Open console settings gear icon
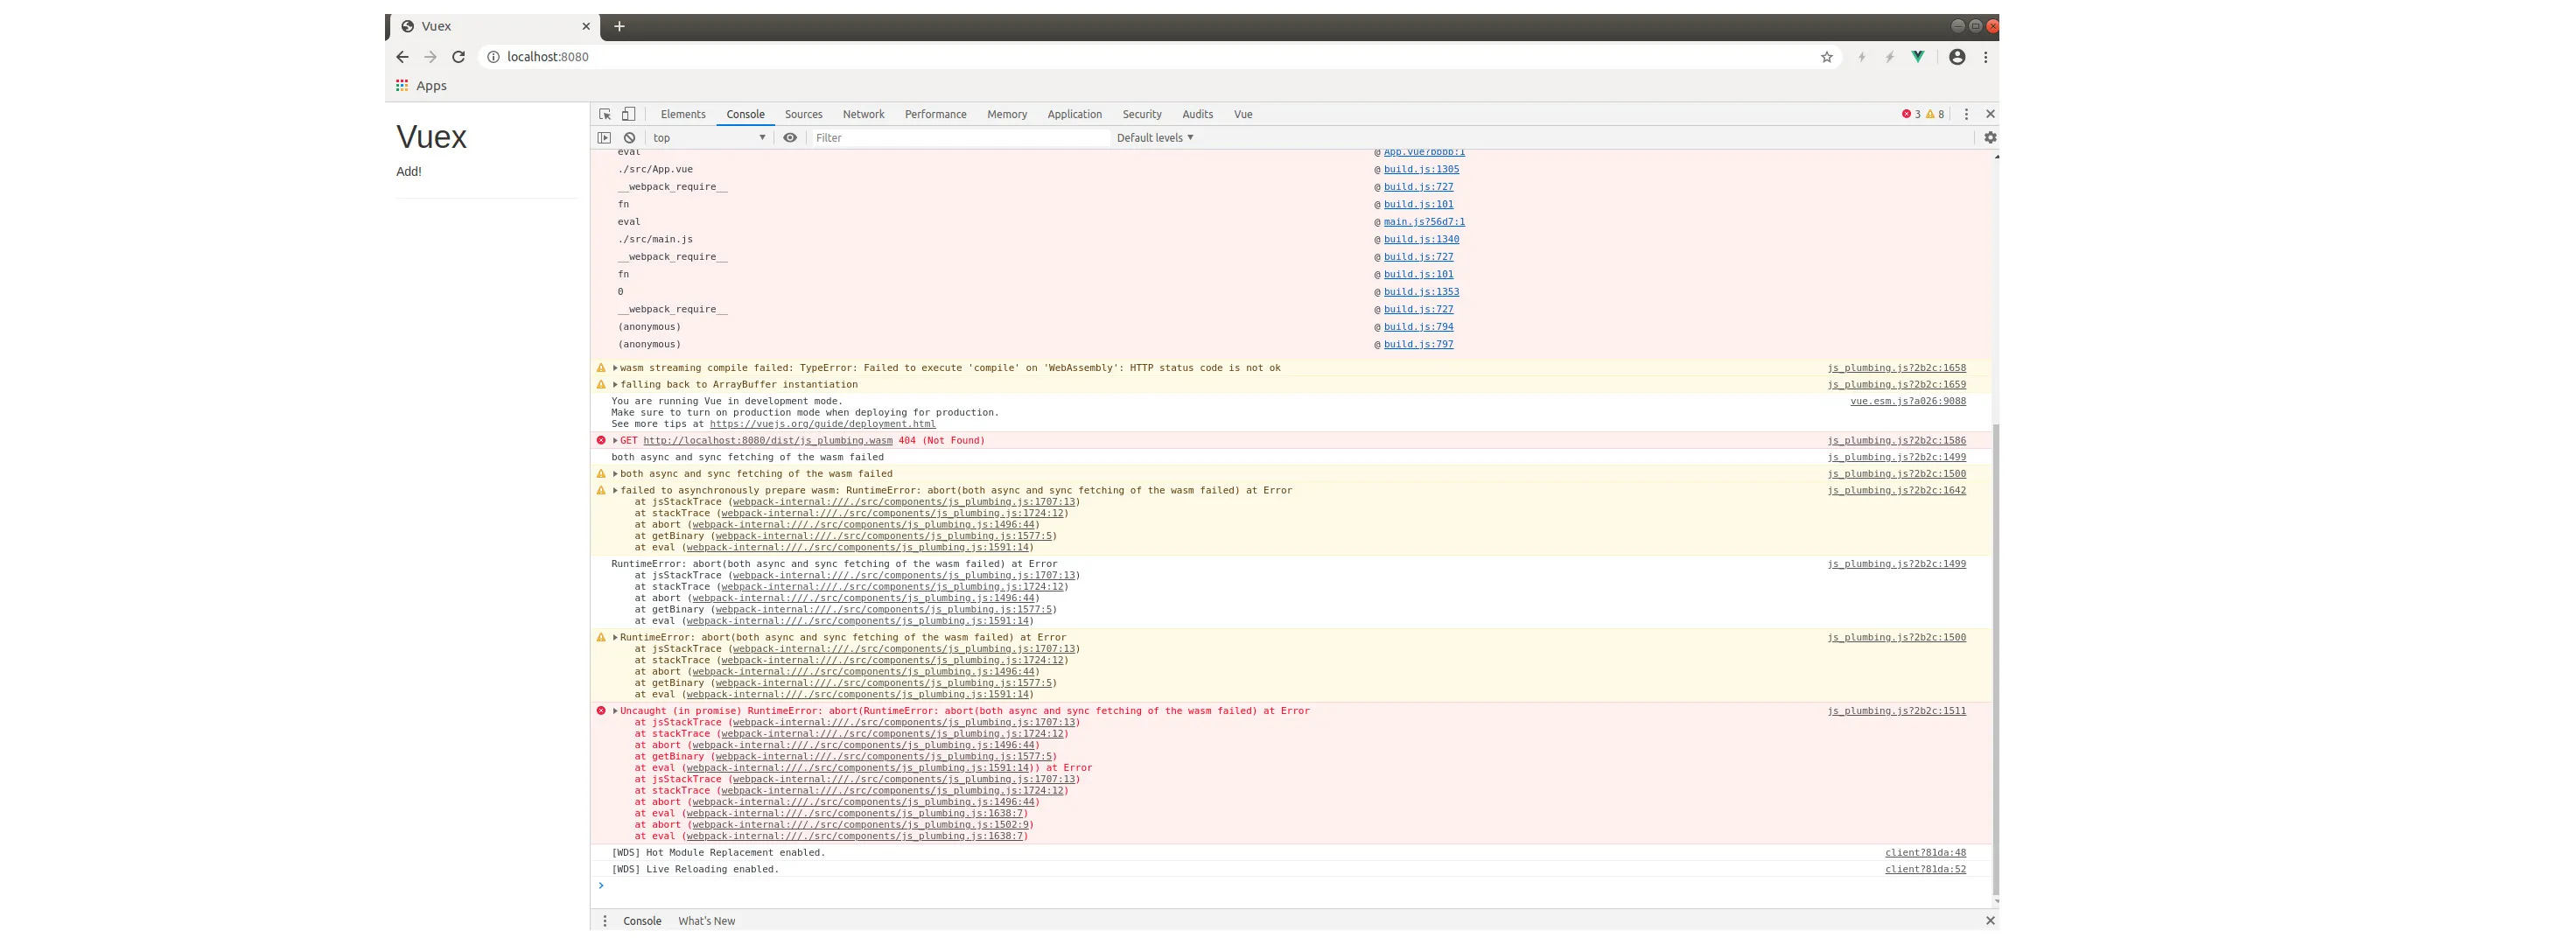 (1989, 138)
